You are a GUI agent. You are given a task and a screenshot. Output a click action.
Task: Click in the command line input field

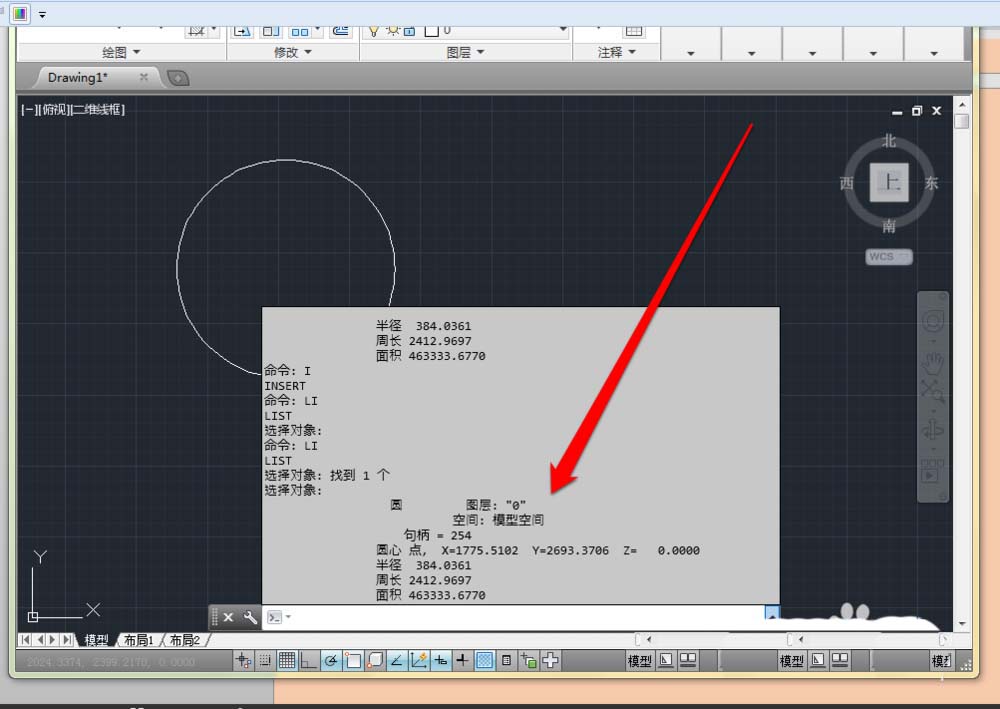pos(528,617)
